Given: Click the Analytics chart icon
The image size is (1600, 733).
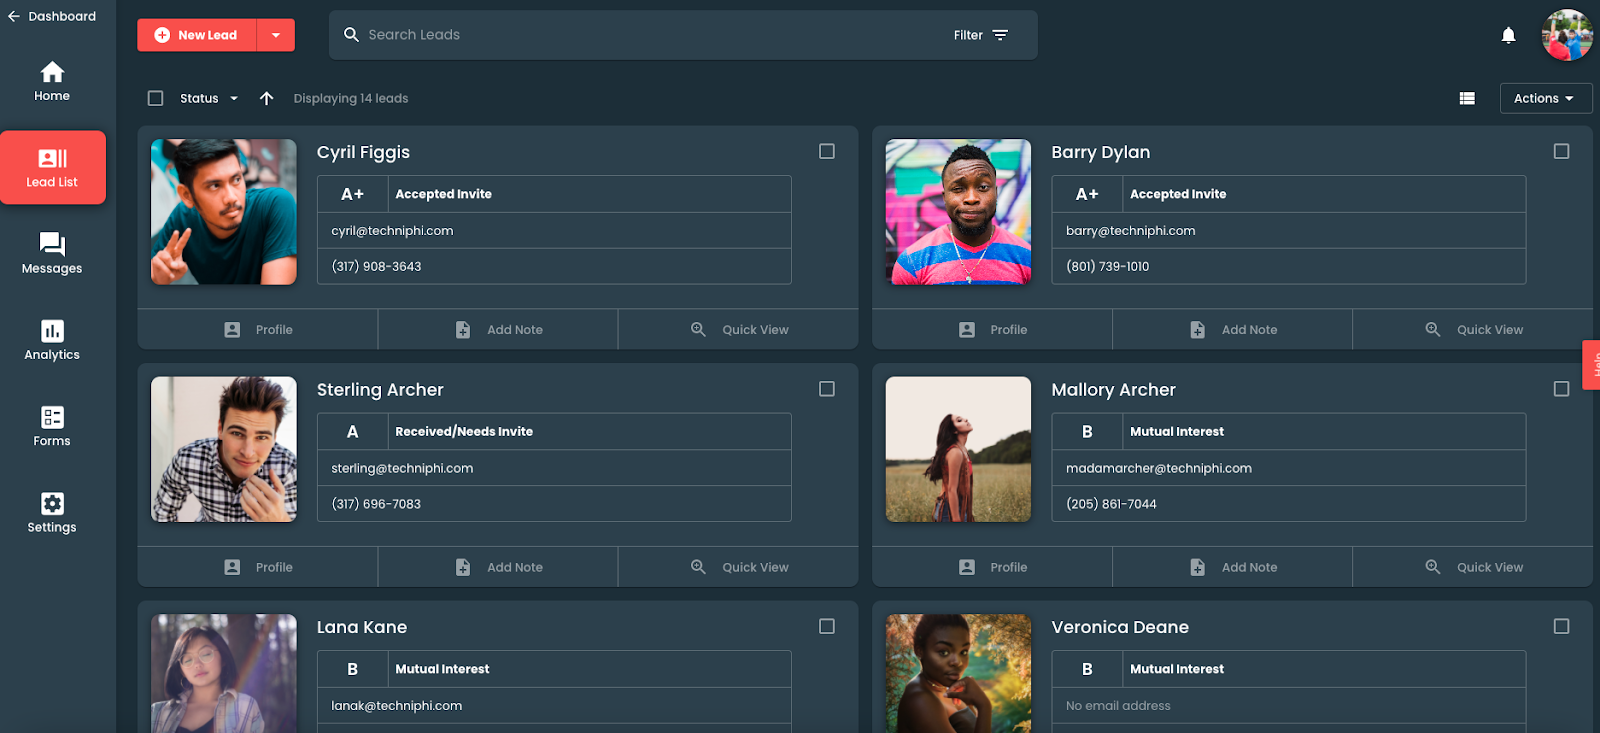Looking at the screenshot, I should 52,331.
